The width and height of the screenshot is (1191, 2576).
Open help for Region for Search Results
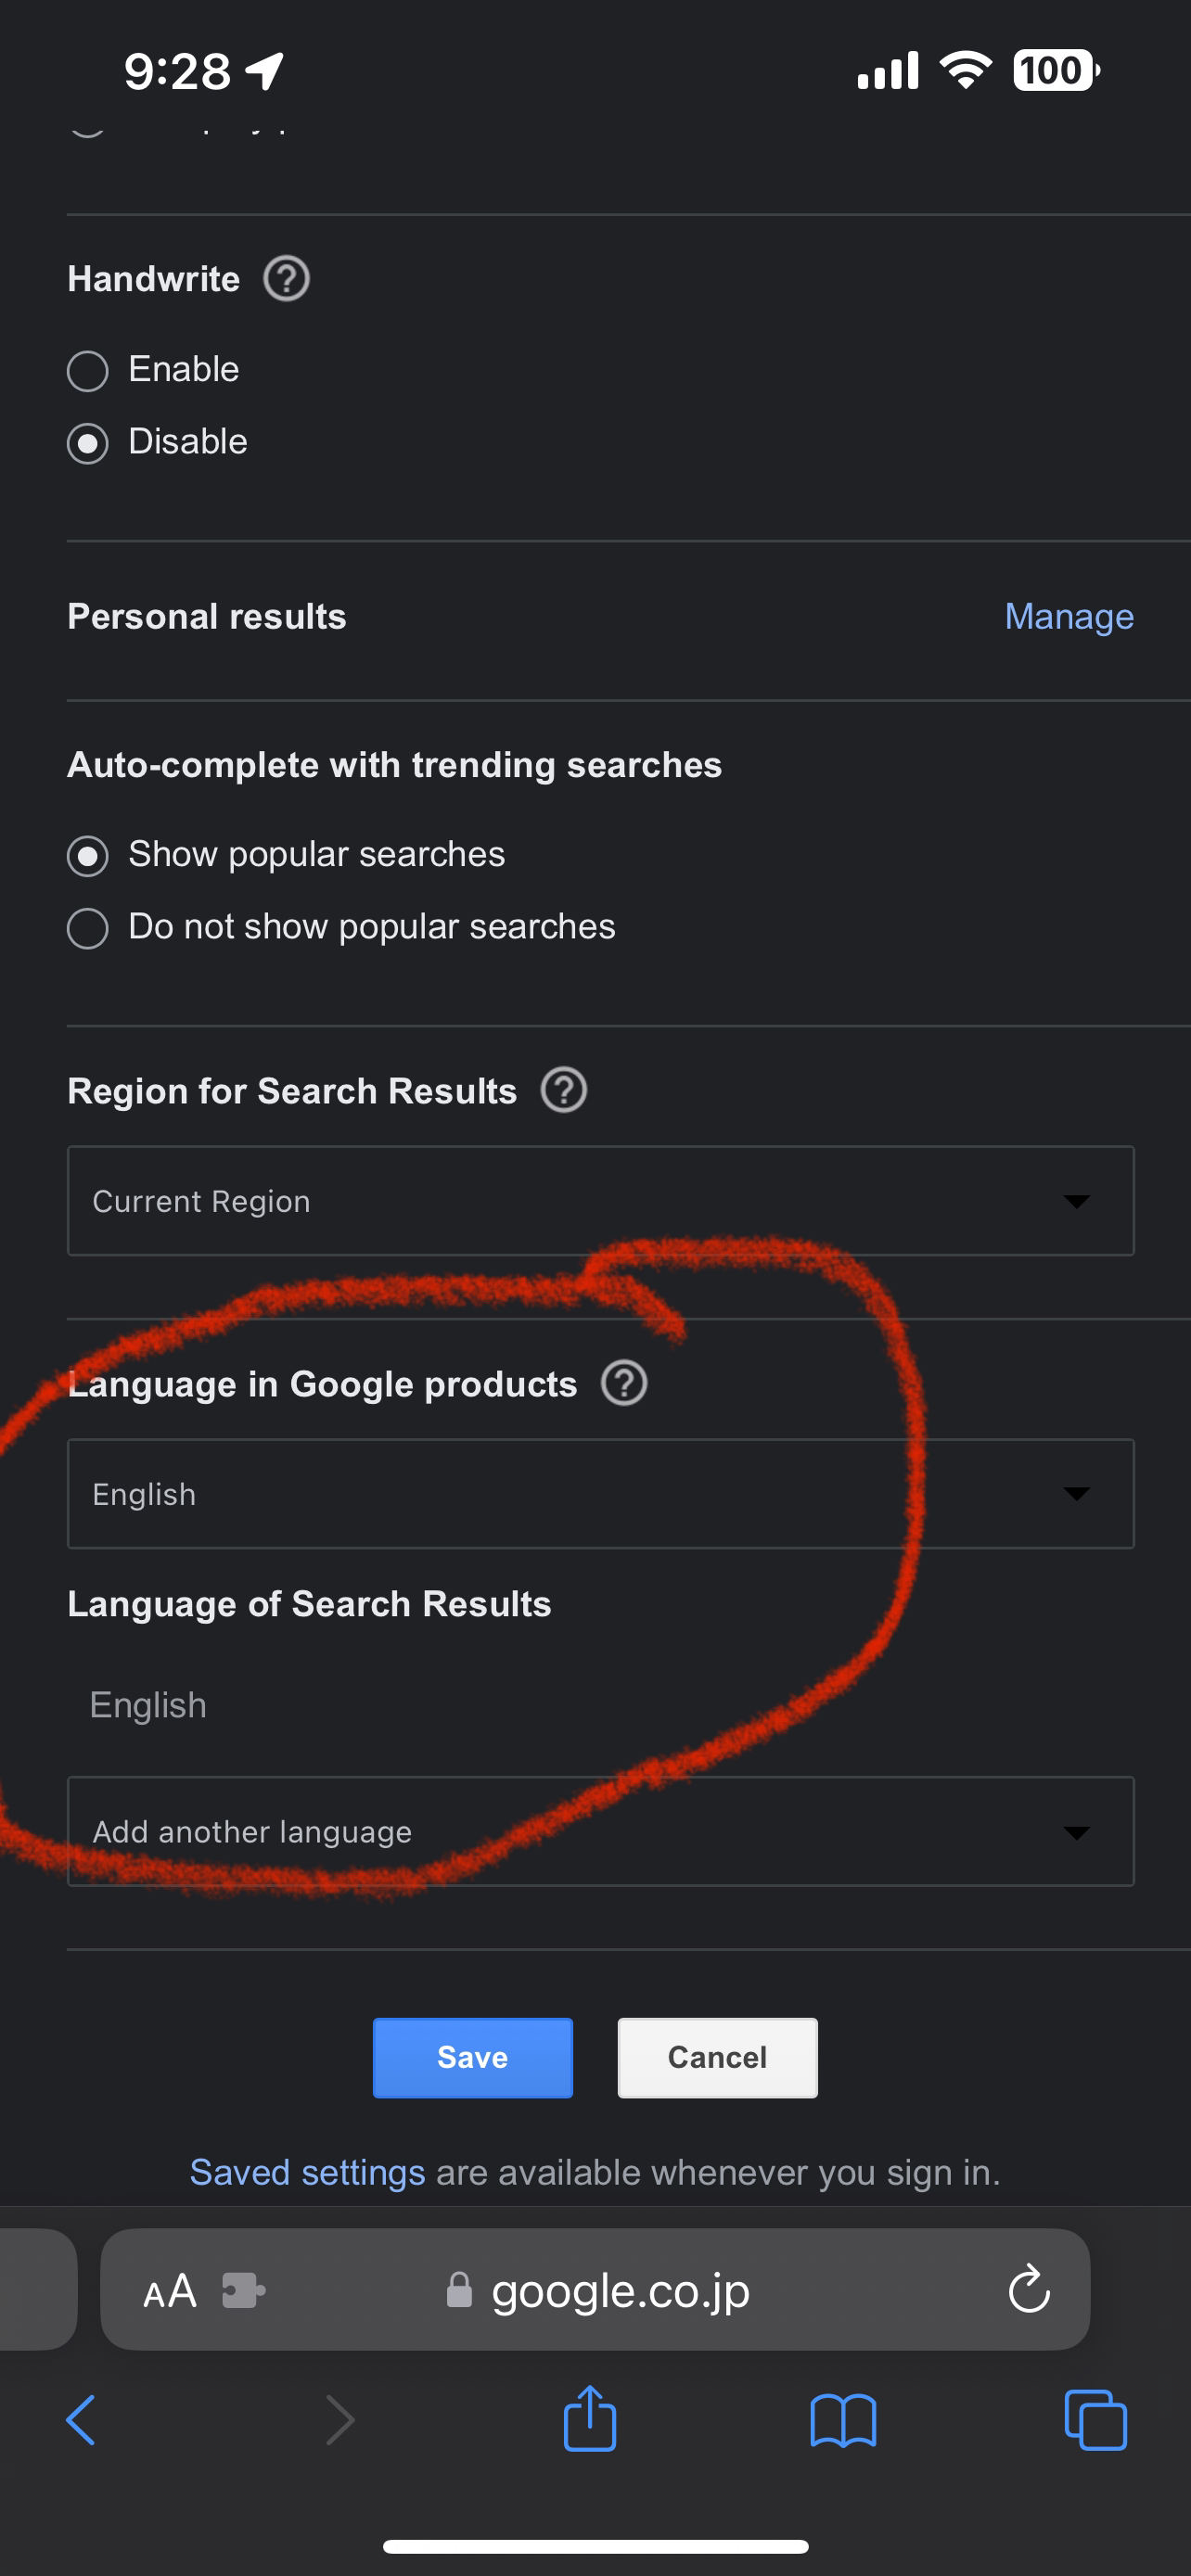564,1090
